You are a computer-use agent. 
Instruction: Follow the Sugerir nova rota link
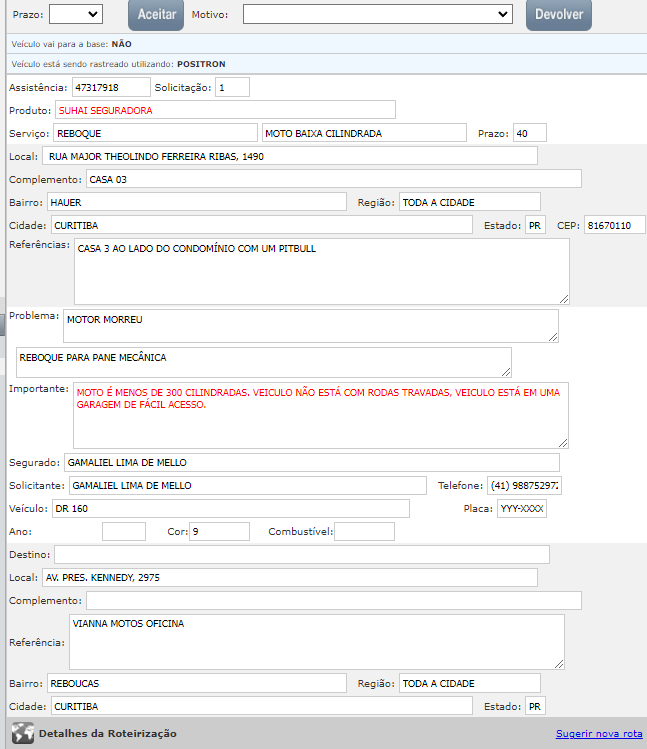point(599,734)
